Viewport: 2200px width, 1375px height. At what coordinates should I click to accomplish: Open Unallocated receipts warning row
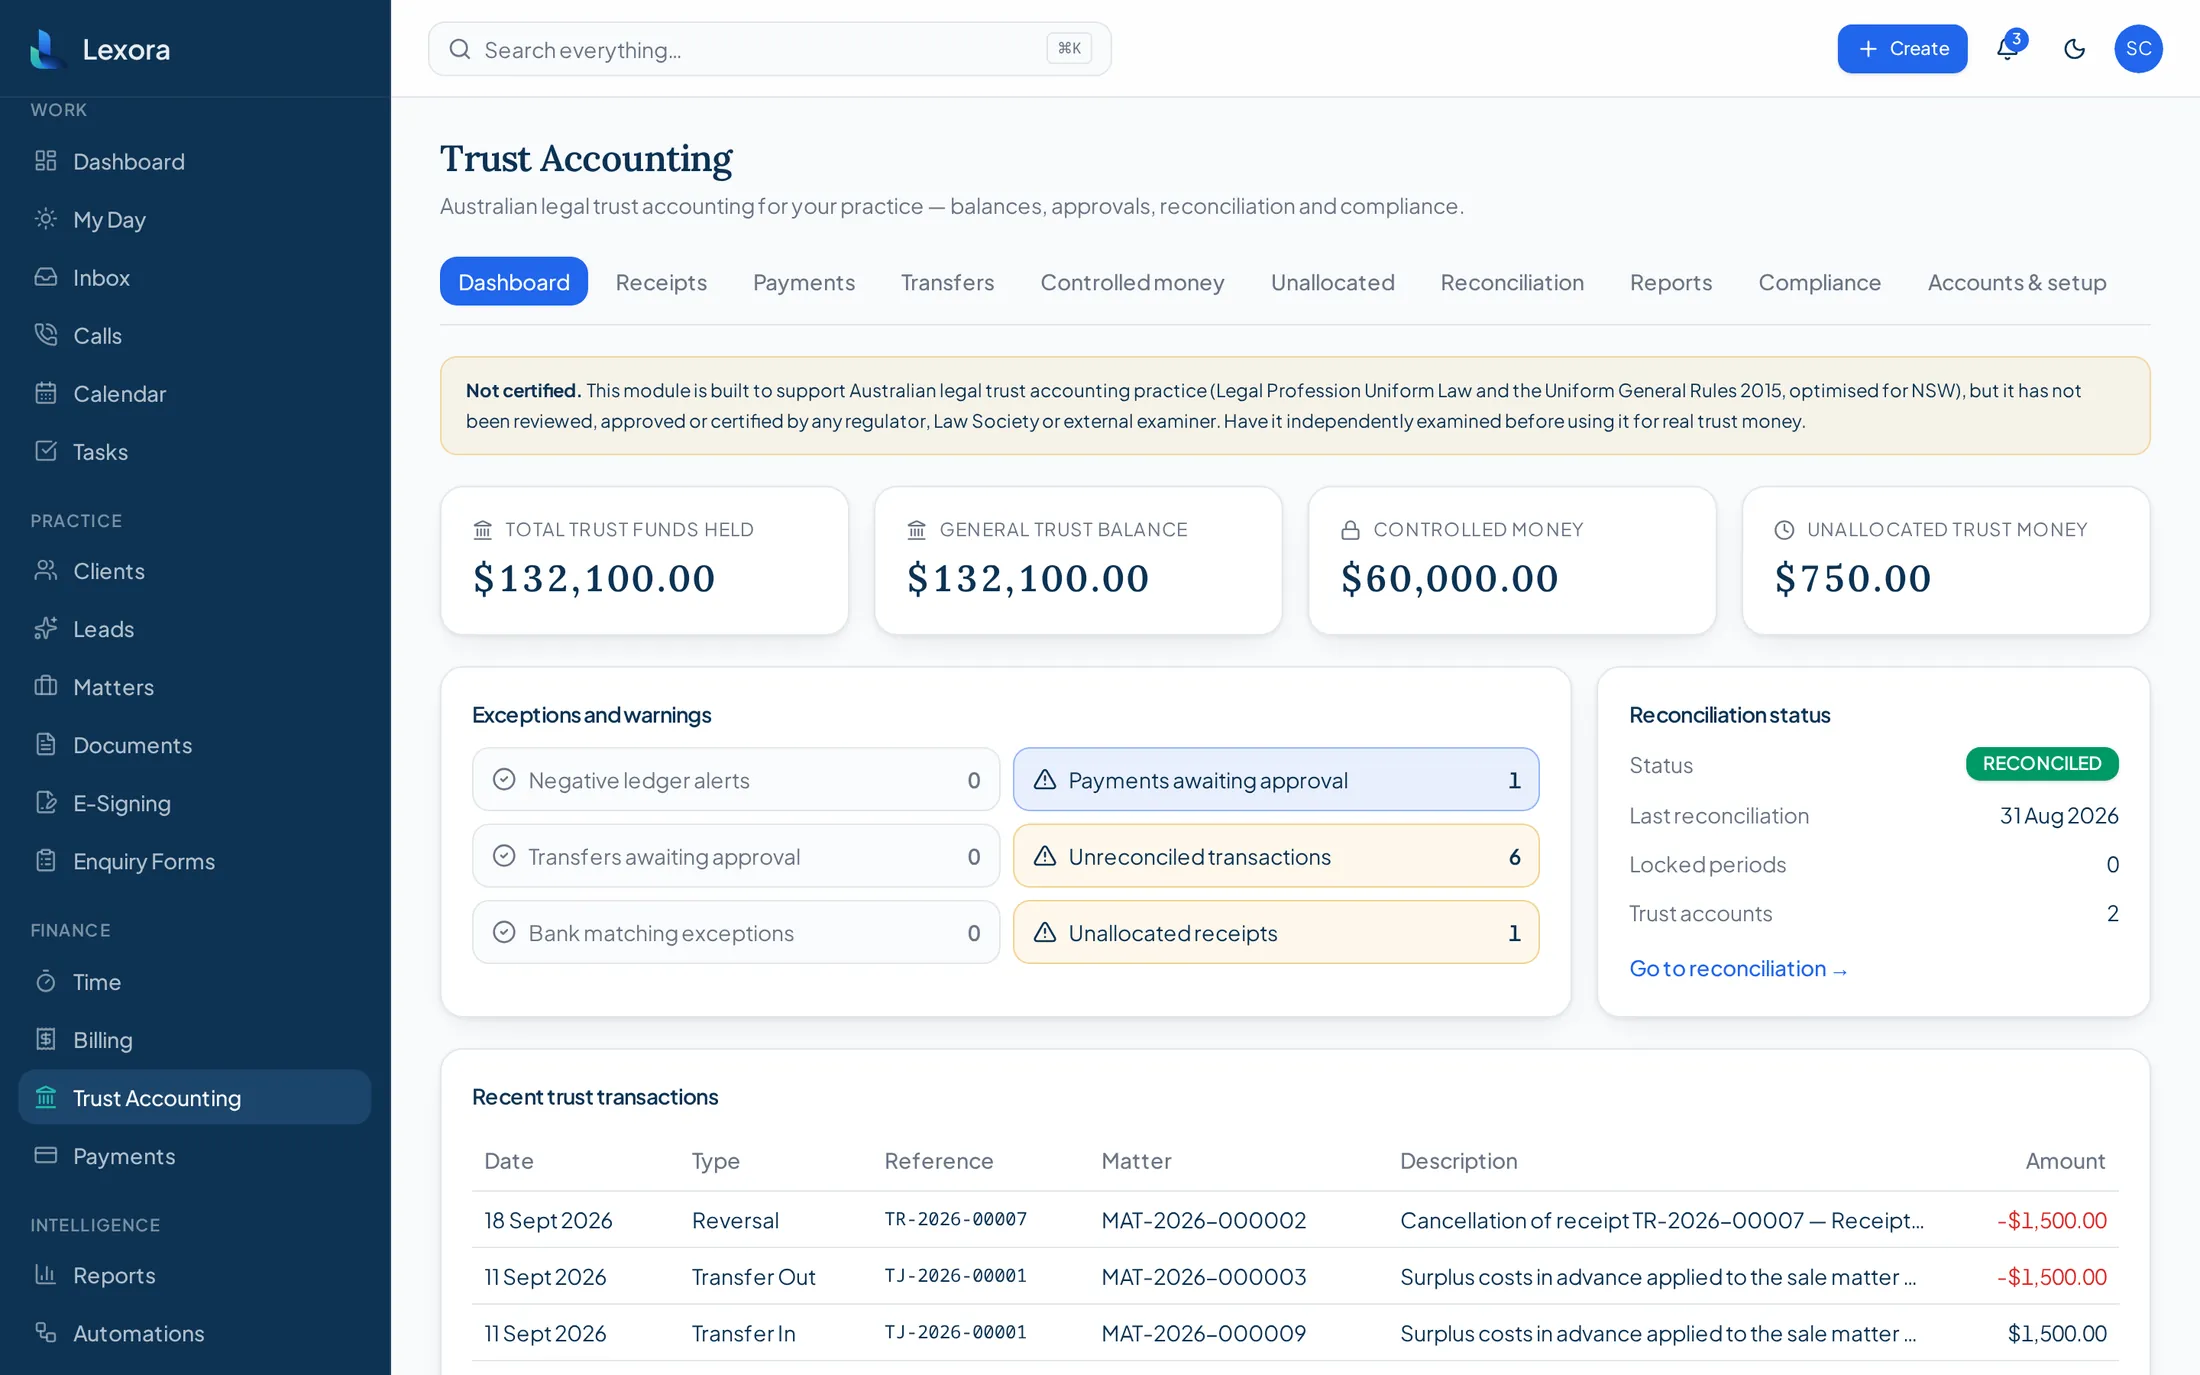(x=1276, y=932)
